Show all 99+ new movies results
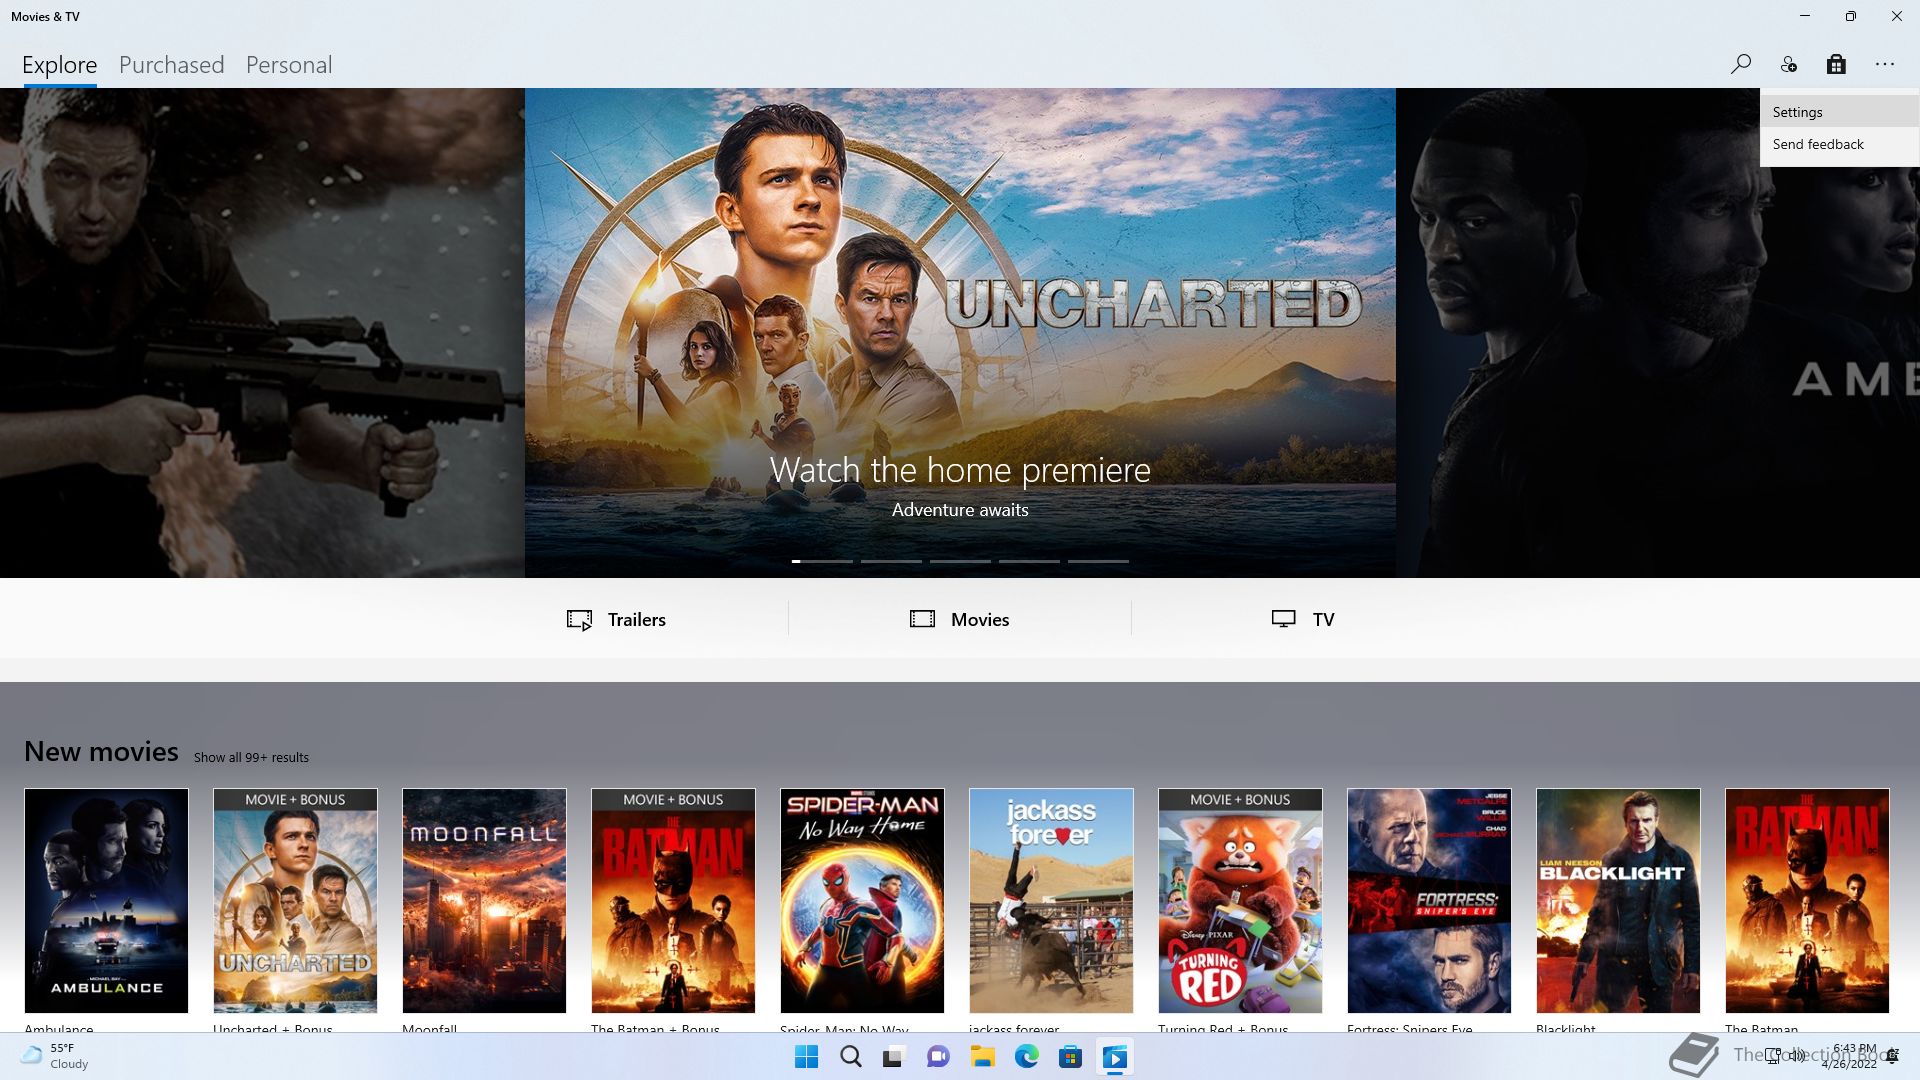 coord(251,757)
